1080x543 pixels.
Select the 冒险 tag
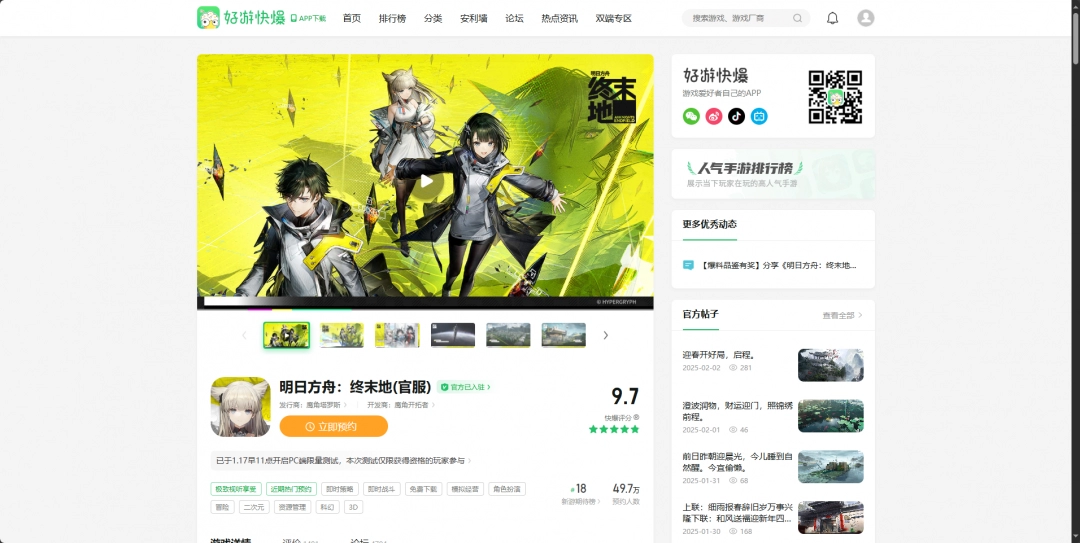pyautogui.click(x=222, y=507)
